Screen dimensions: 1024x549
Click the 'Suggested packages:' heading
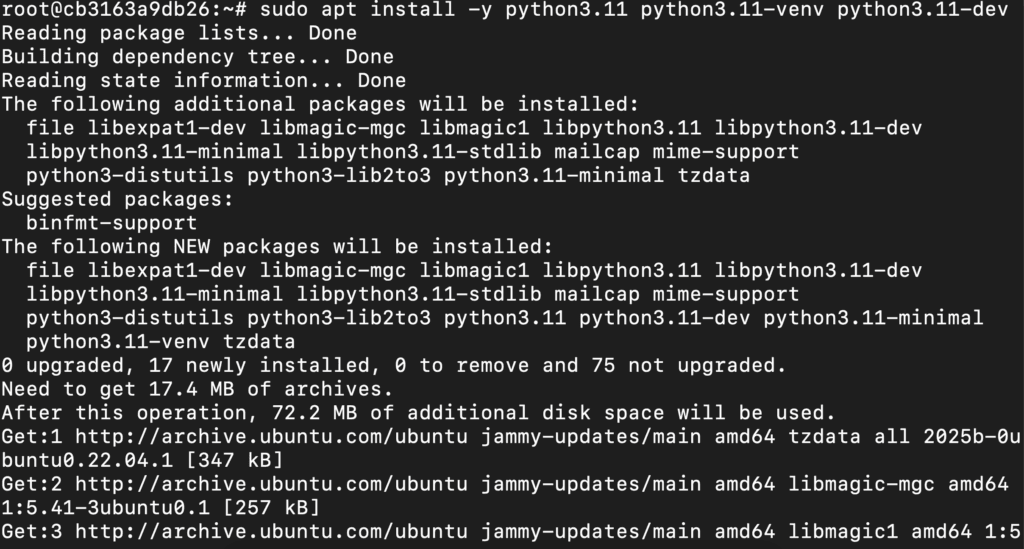click(118, 199)
